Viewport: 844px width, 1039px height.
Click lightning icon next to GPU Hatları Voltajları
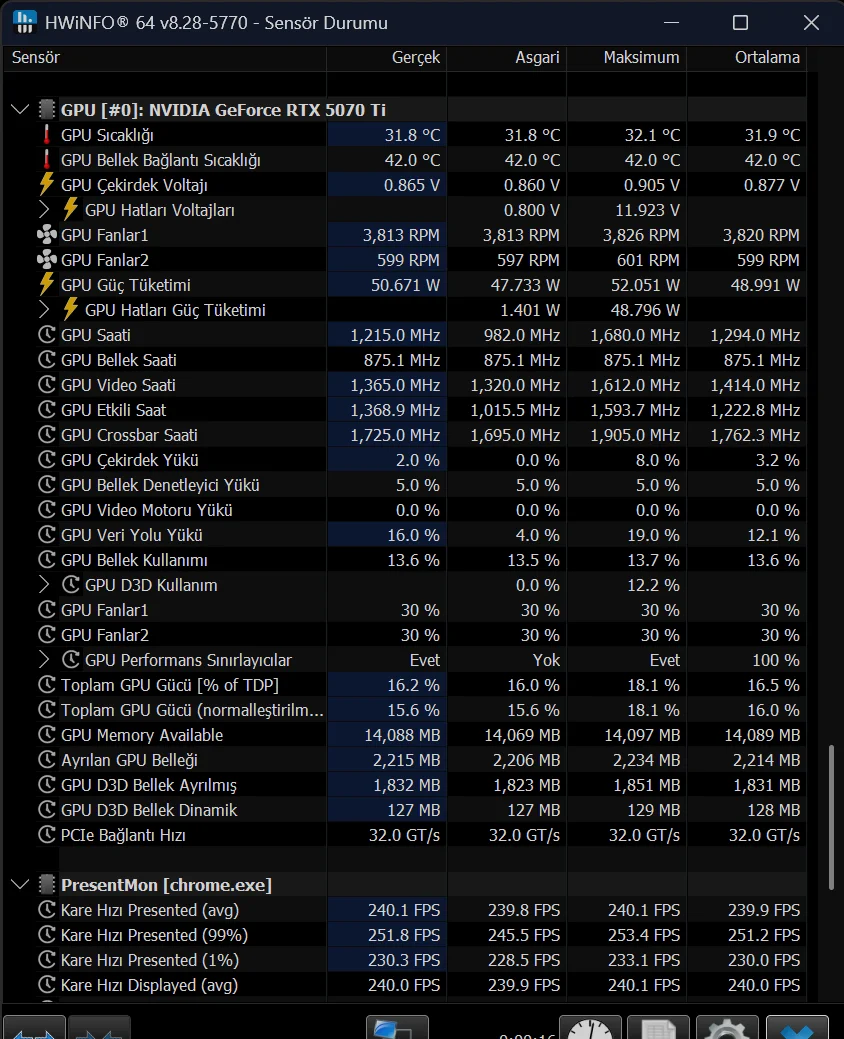(x=70, y=210)
